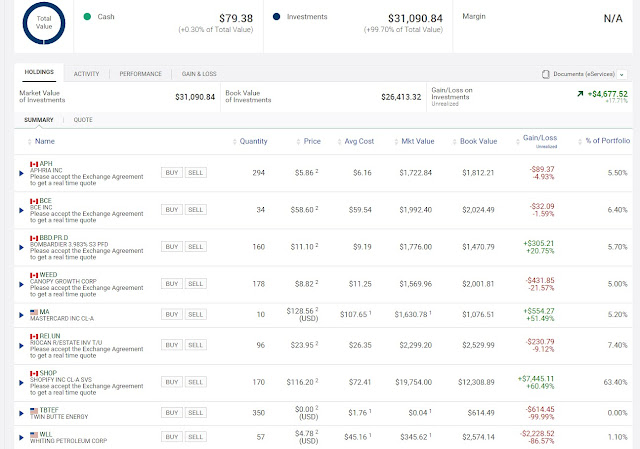This screenshot has height=449, width=640.
Task: Sort holdings by Quantity column
Action: (250, 141)
